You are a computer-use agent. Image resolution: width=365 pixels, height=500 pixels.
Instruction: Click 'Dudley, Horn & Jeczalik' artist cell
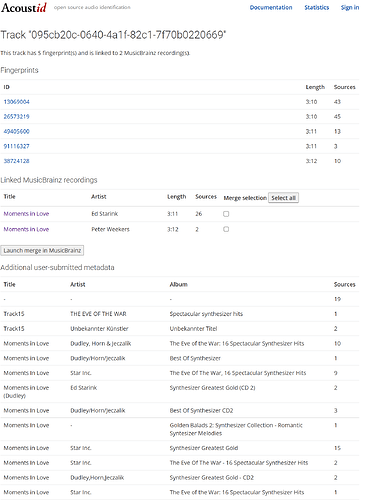pos(101,343)
